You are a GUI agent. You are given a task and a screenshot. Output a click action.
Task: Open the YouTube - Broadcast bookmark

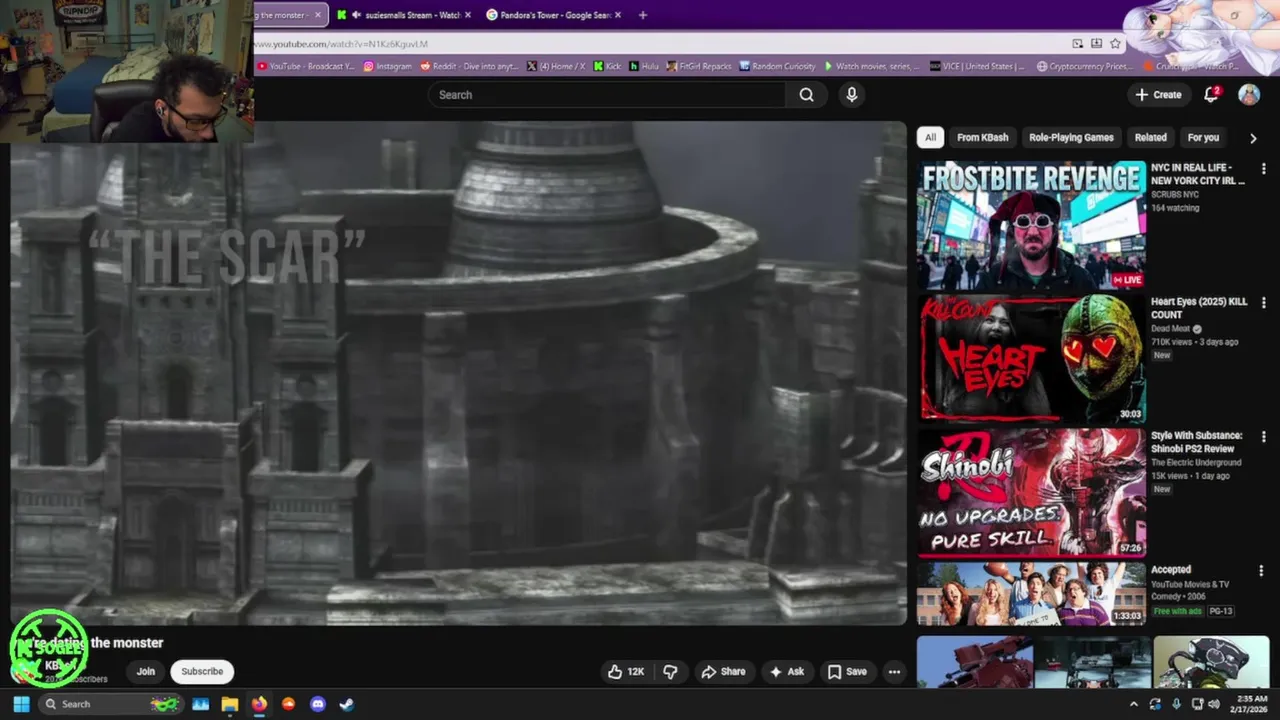pos(305,66)
